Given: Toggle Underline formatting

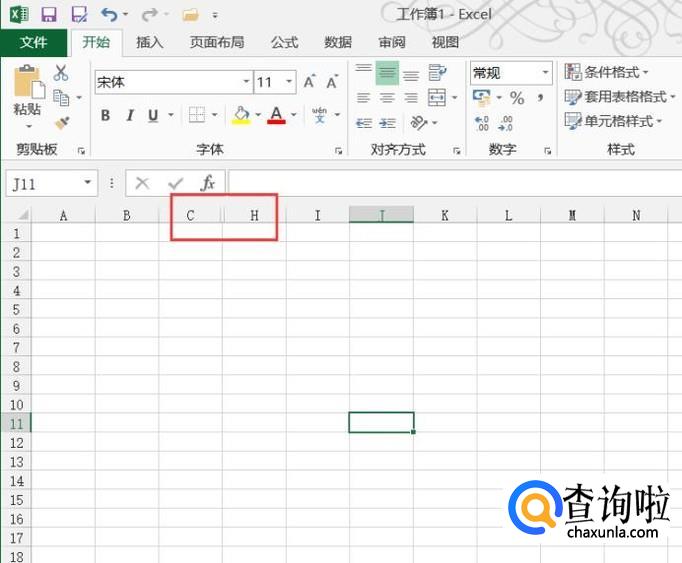Looking at the screenshot, I should pos(153,115).
